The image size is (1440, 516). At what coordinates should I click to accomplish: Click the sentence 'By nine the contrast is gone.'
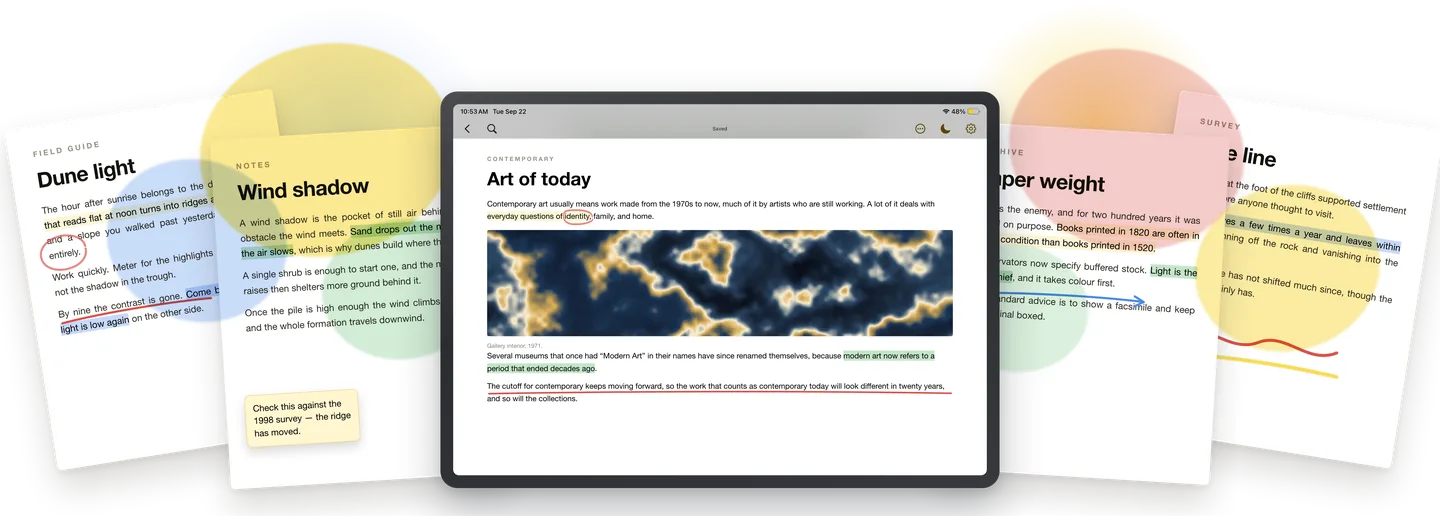click(x=120, y=303)
